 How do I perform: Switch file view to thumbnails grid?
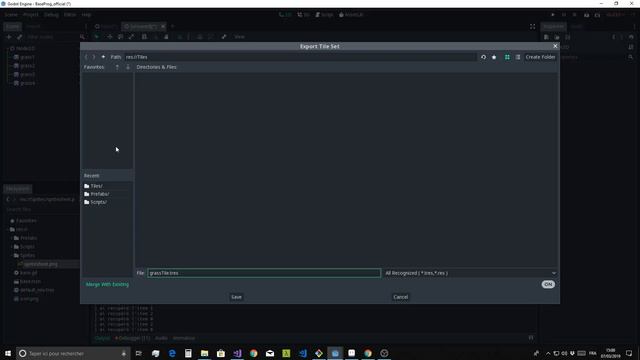click(507, 57)
